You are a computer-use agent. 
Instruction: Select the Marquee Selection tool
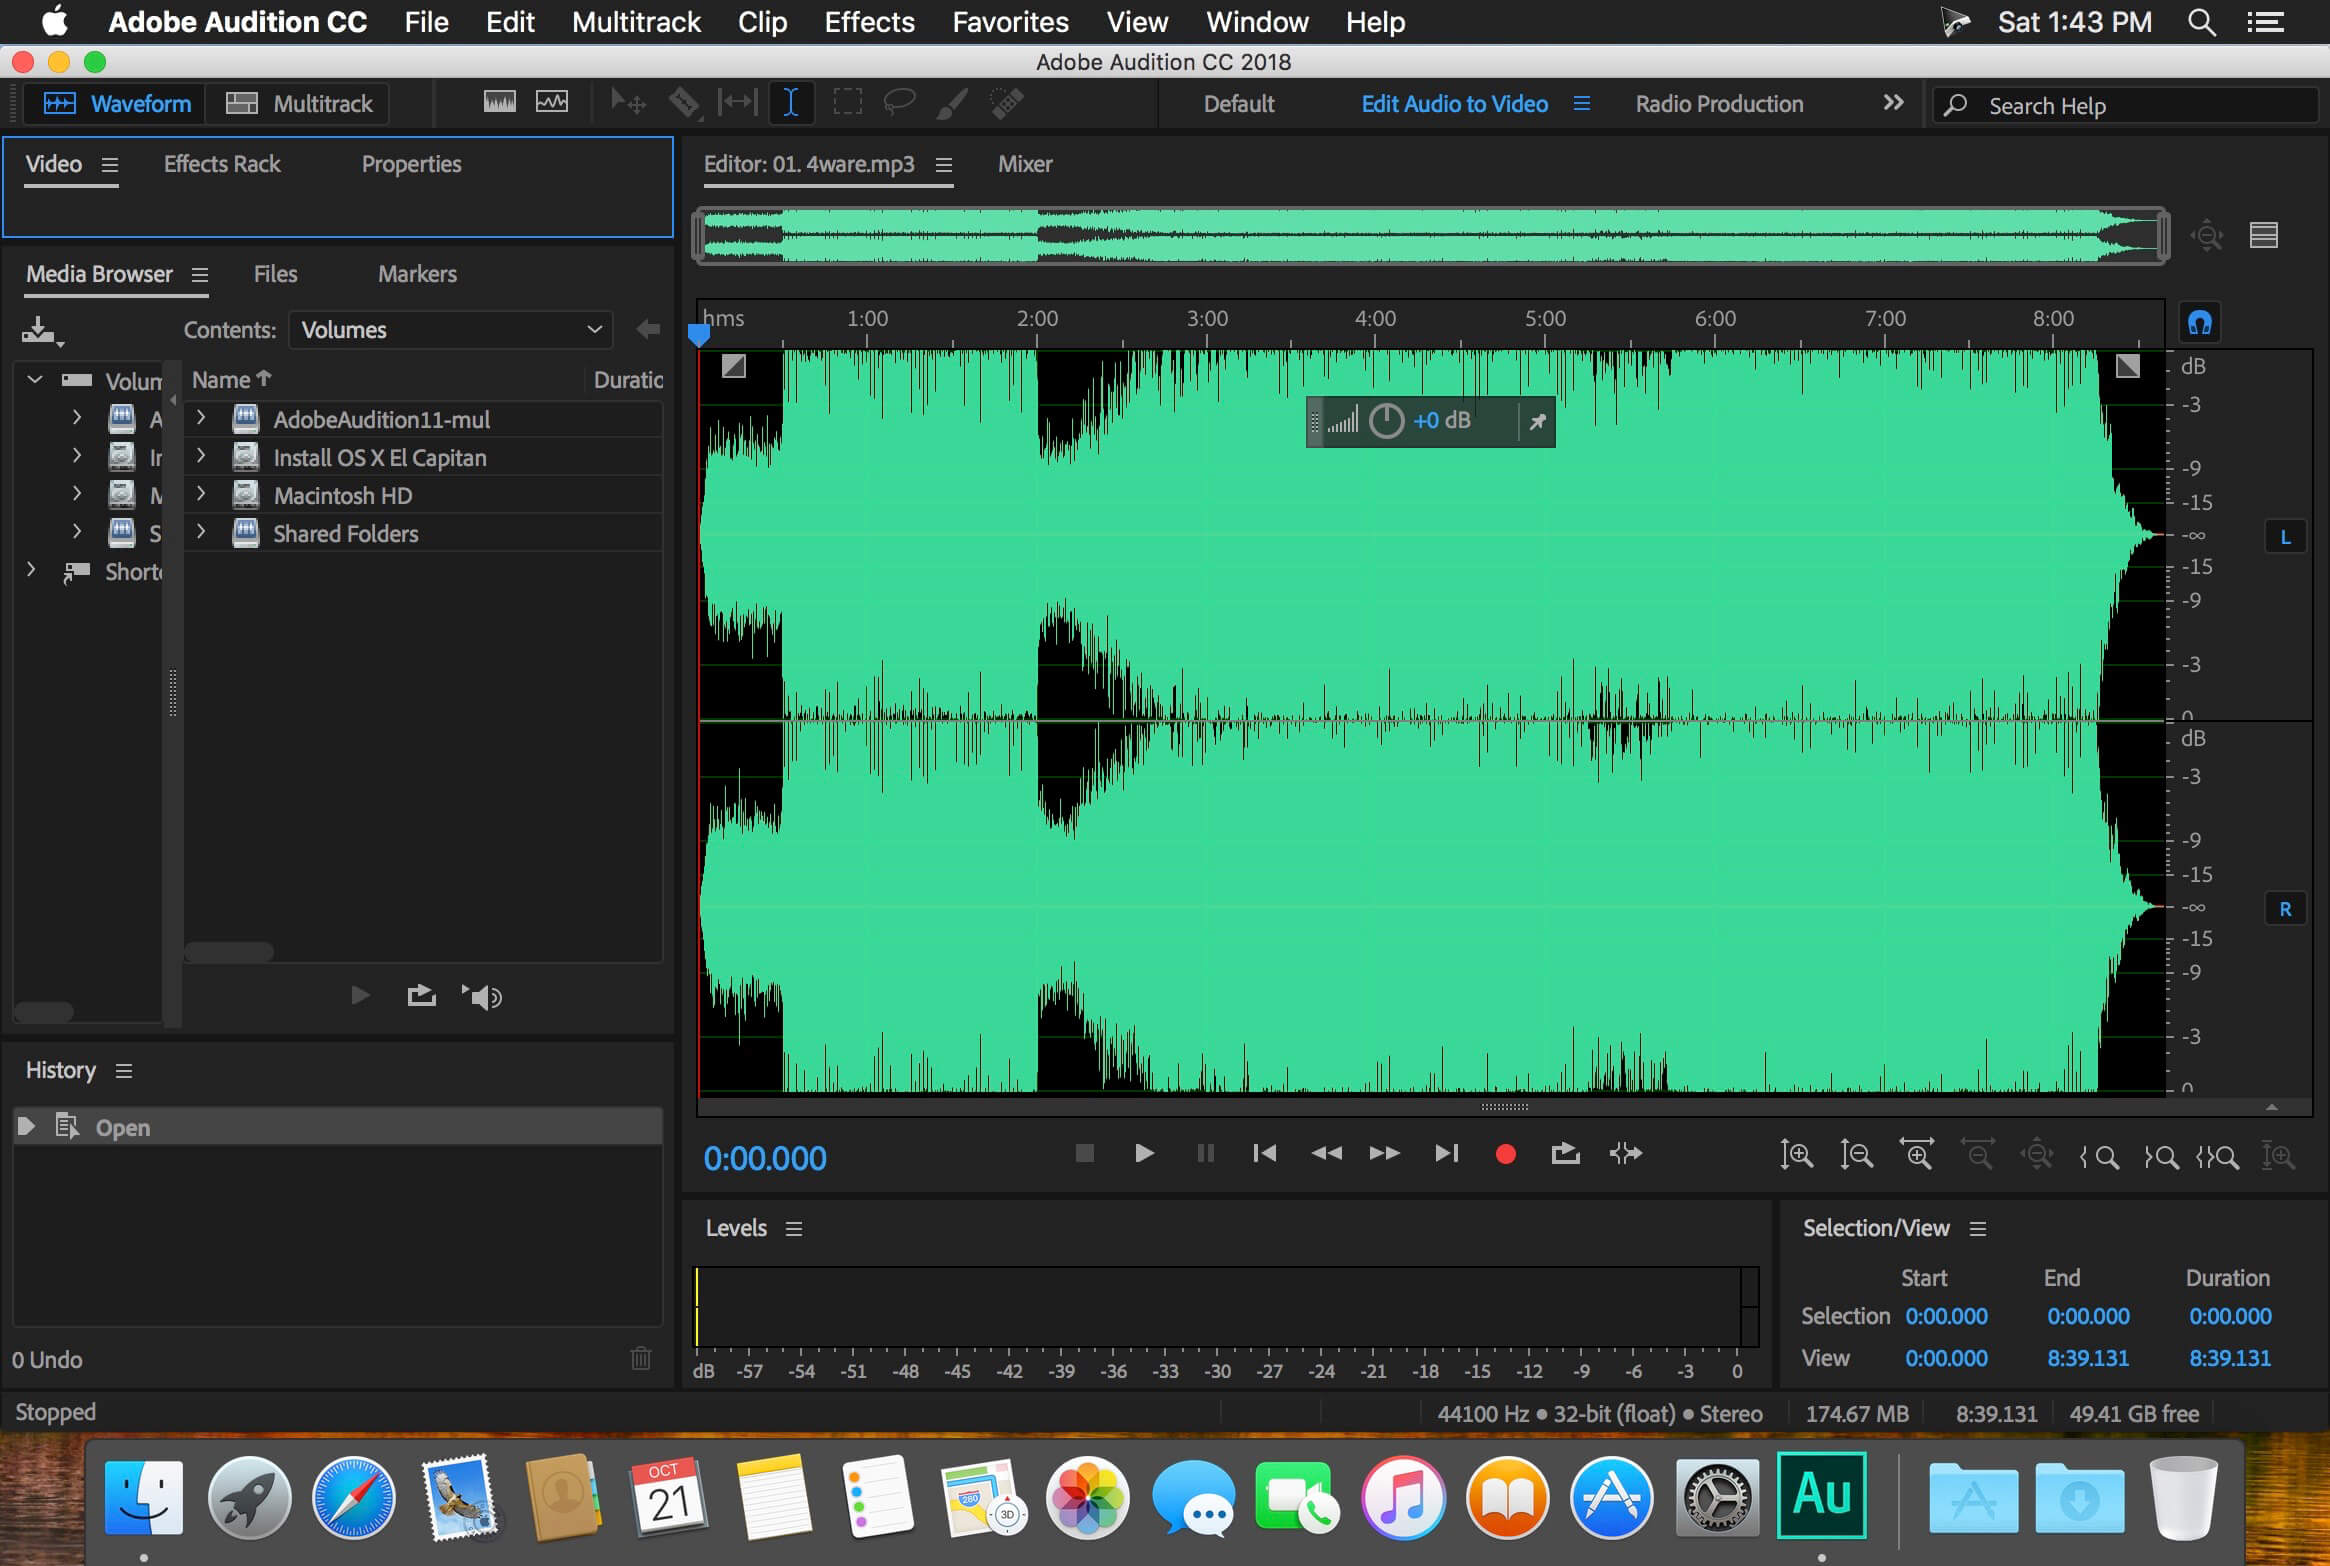(x=847, y=103)
